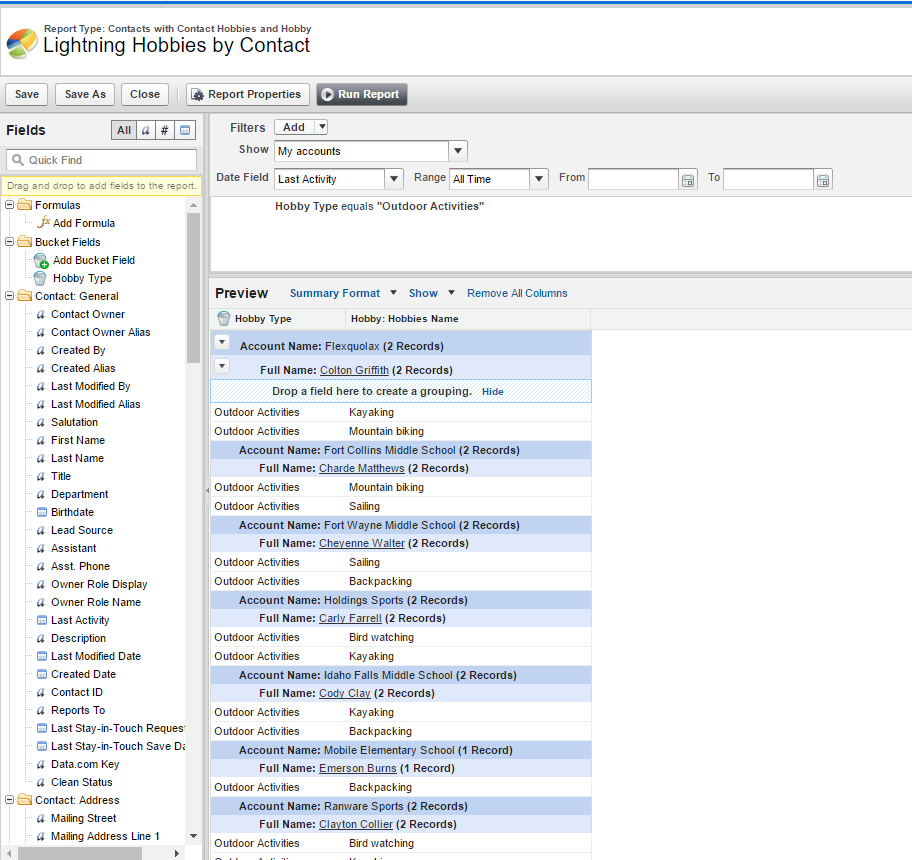Open the Account Name grouping dropdown arrow
The image size is (912, 860).
pos(222,342)
